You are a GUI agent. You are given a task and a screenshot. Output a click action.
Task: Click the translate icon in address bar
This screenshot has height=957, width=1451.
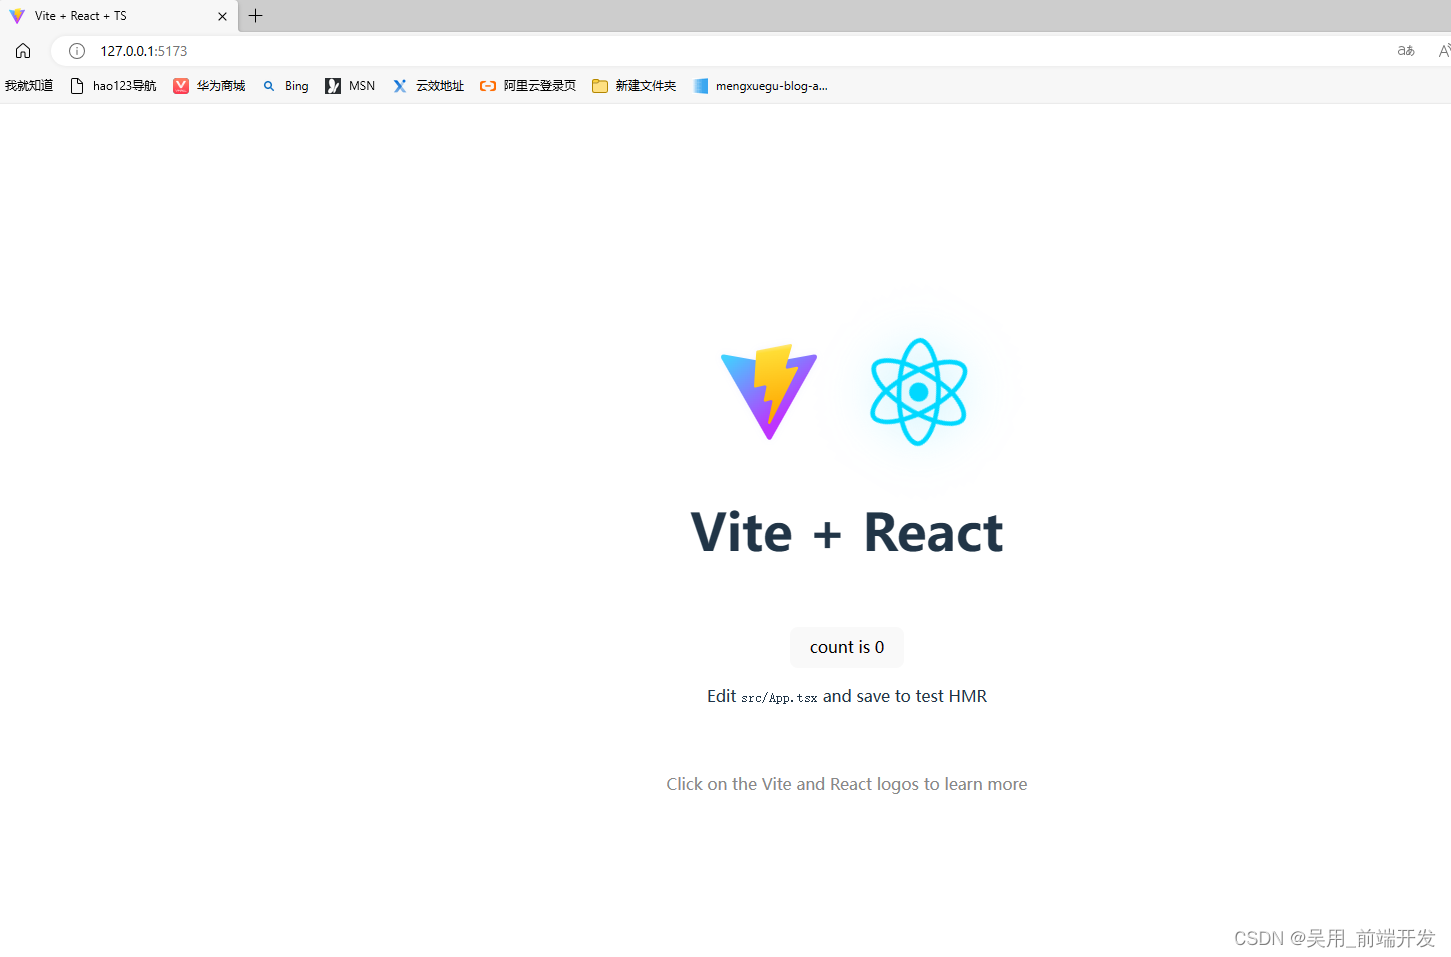tap(1406, 51)
